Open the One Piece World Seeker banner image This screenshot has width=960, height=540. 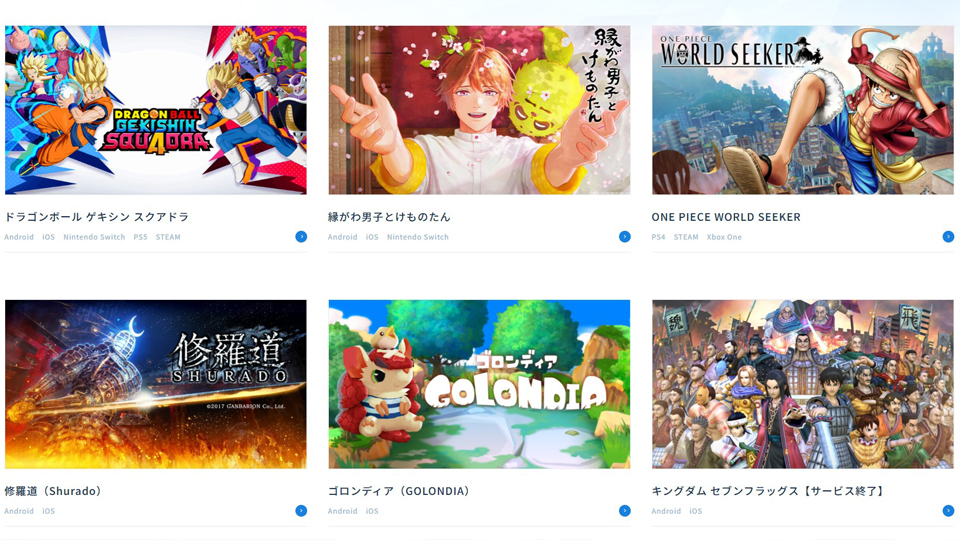coord(803,110)
